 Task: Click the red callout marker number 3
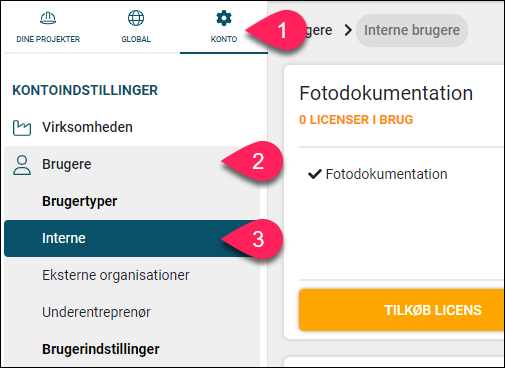[255, 239]
